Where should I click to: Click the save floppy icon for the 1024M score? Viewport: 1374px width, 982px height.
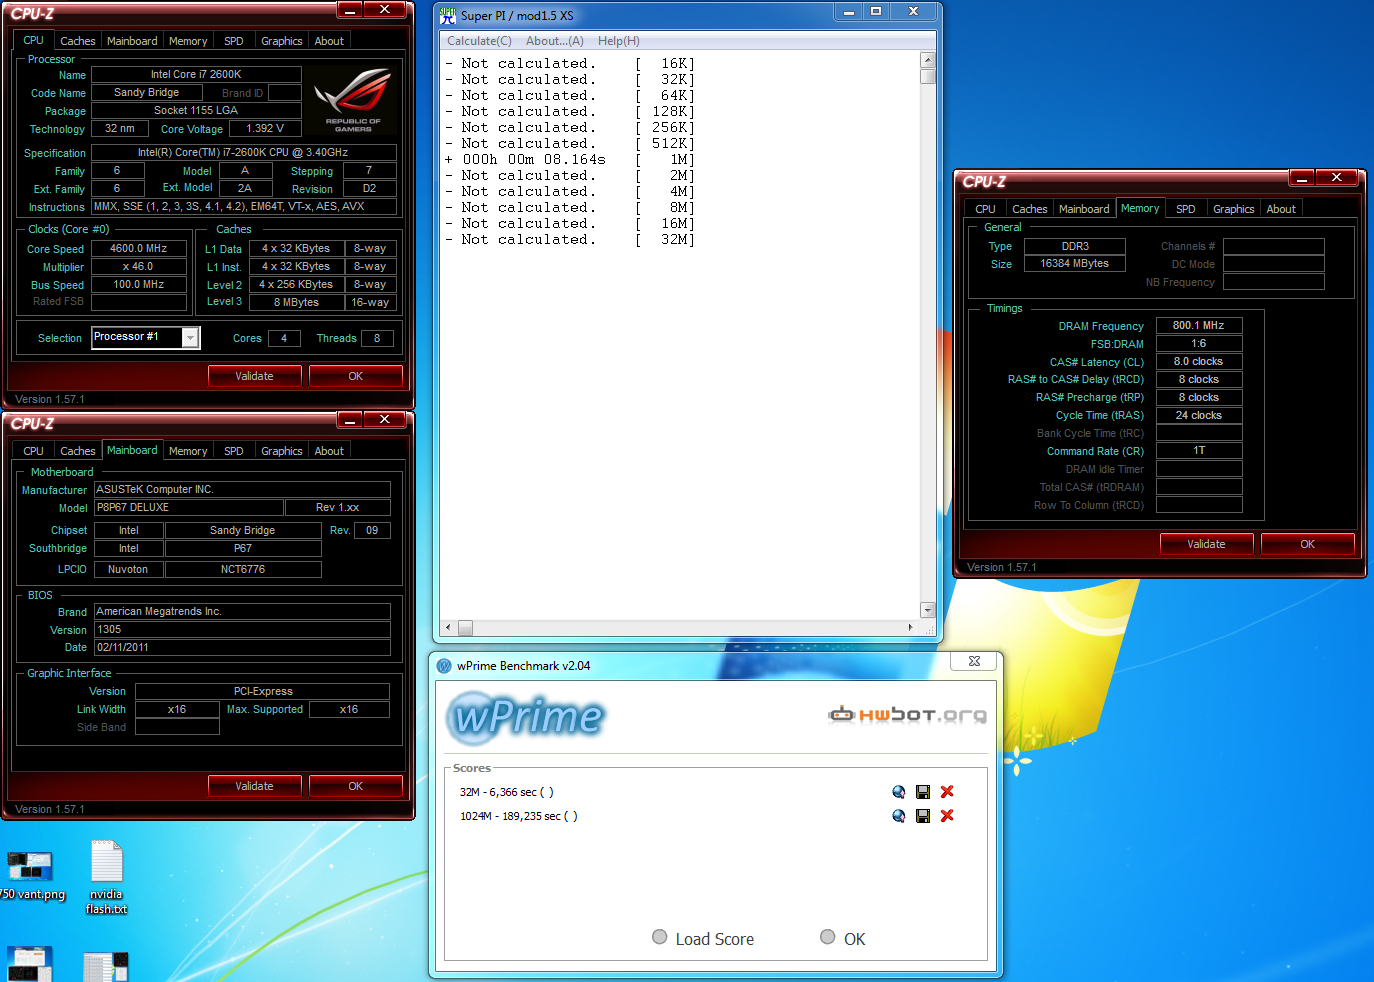click(x=923, y=816)
